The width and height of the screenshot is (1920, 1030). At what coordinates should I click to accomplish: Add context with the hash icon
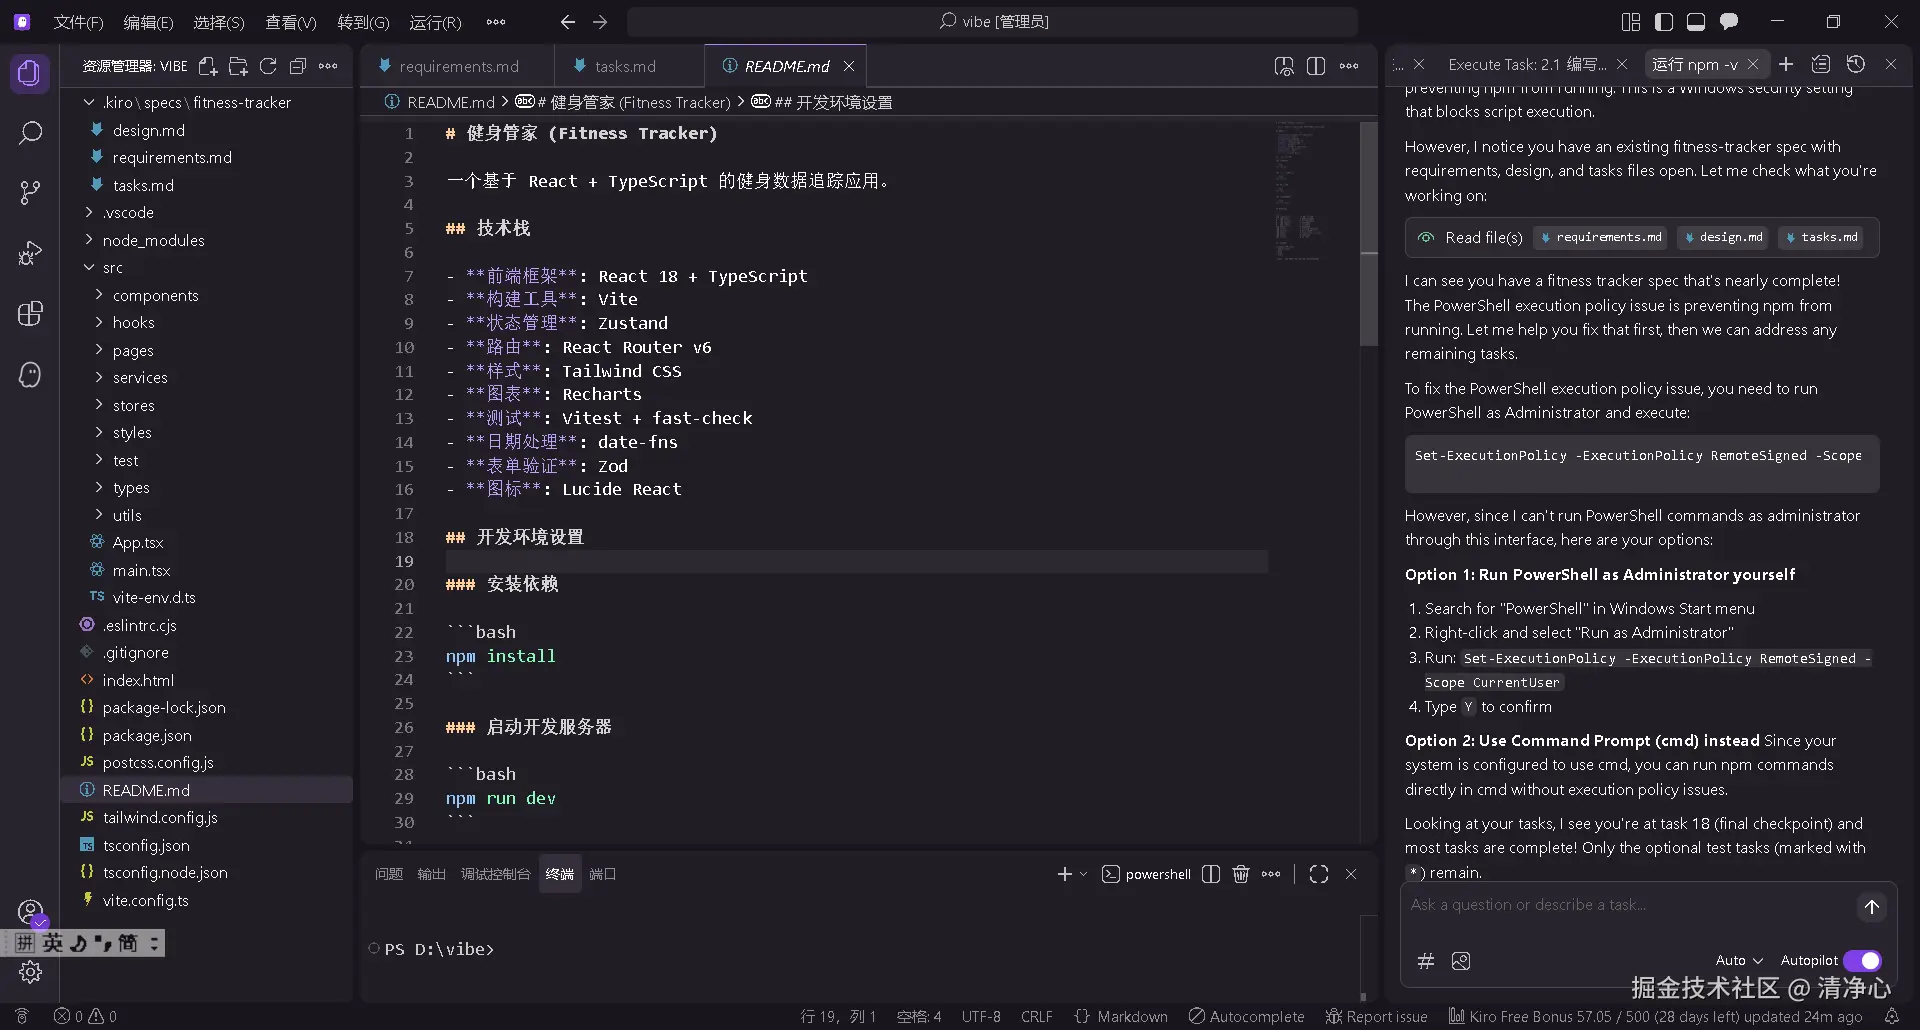coord(1426,961)
